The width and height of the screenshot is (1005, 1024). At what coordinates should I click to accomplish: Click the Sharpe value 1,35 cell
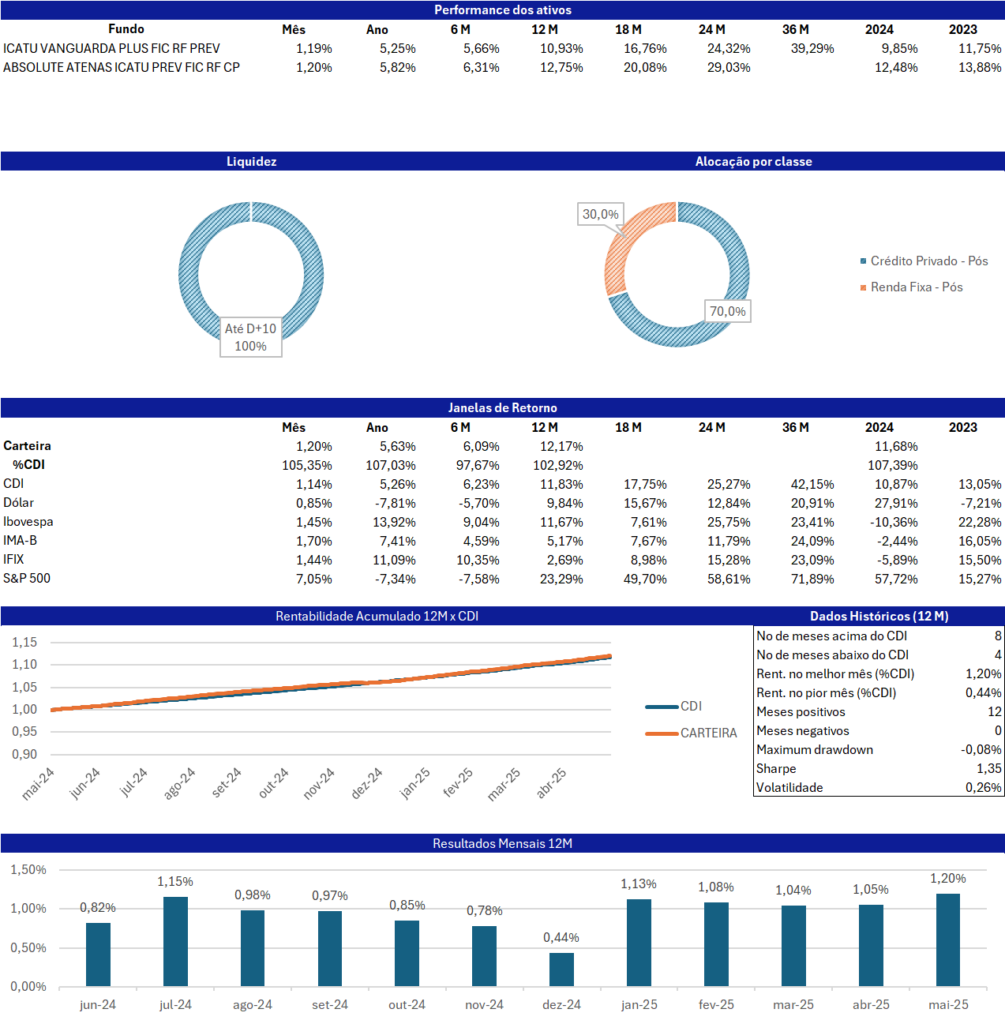tap(985, 768)
